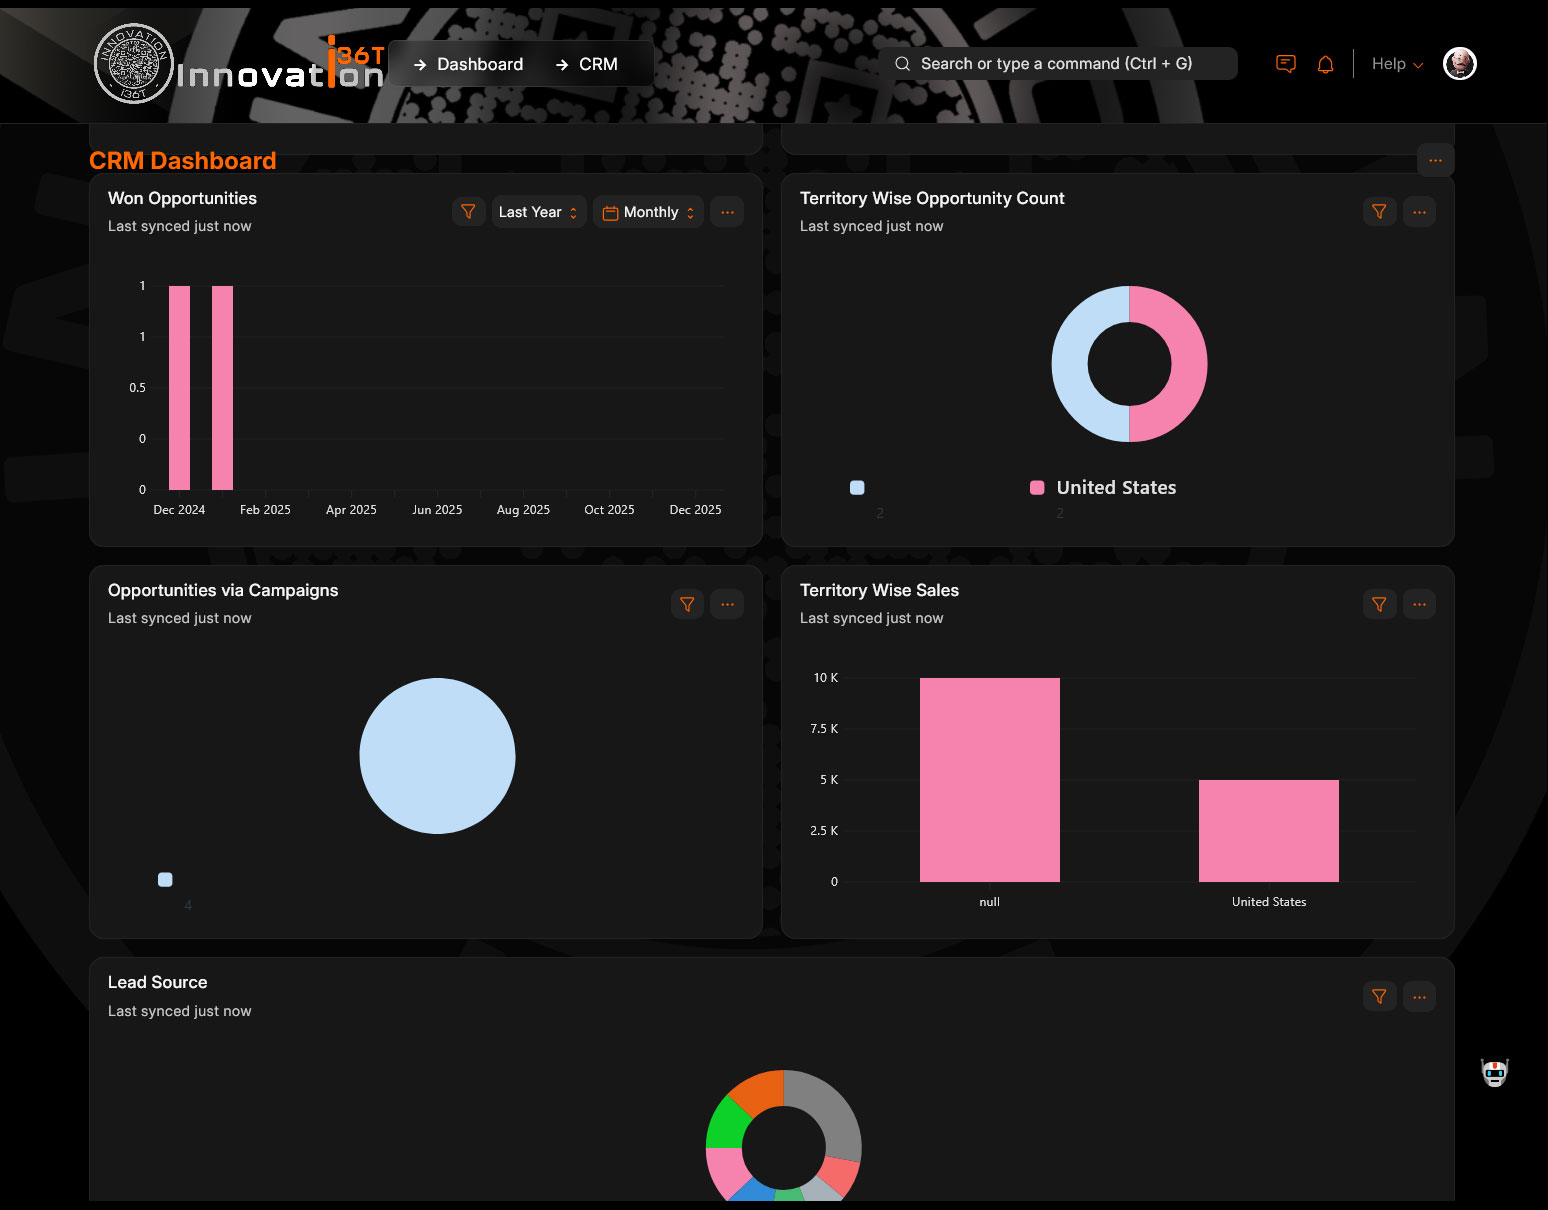Expand the Help menu
Viewport: 1548px width, 1210px height.
1396,64
